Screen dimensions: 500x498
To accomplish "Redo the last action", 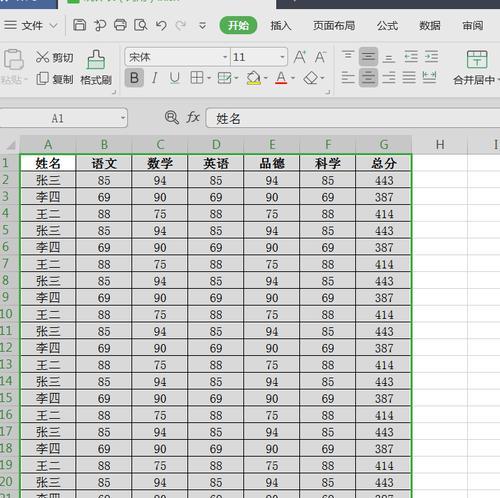I will 181,25.
